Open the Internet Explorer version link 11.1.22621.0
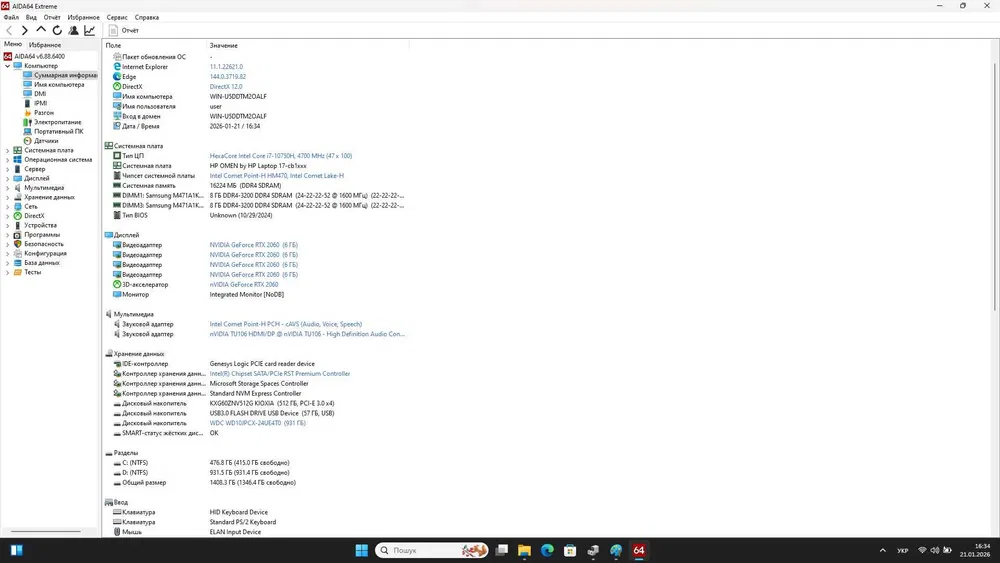This screenshot has height=563, width=1000. (226, 67)
